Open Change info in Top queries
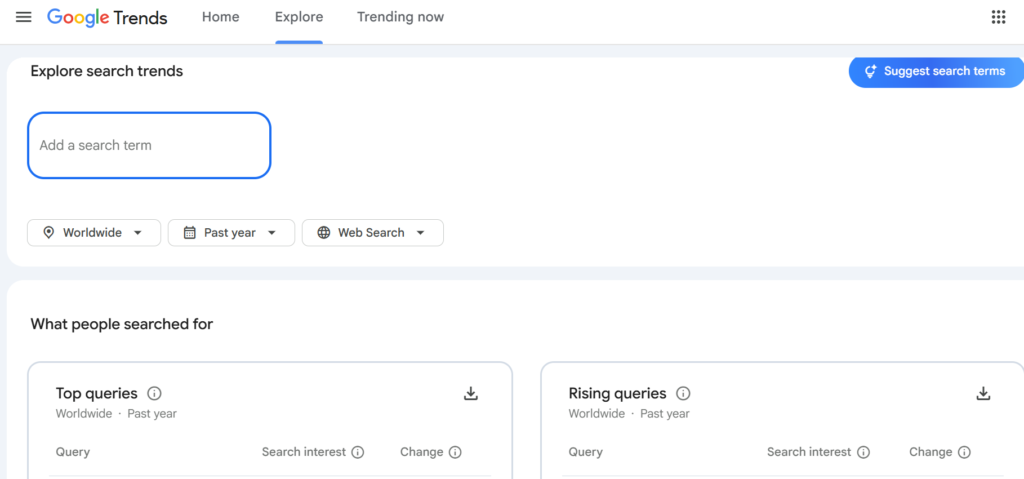The image size is (1024, 479). [x=455, y=452]
